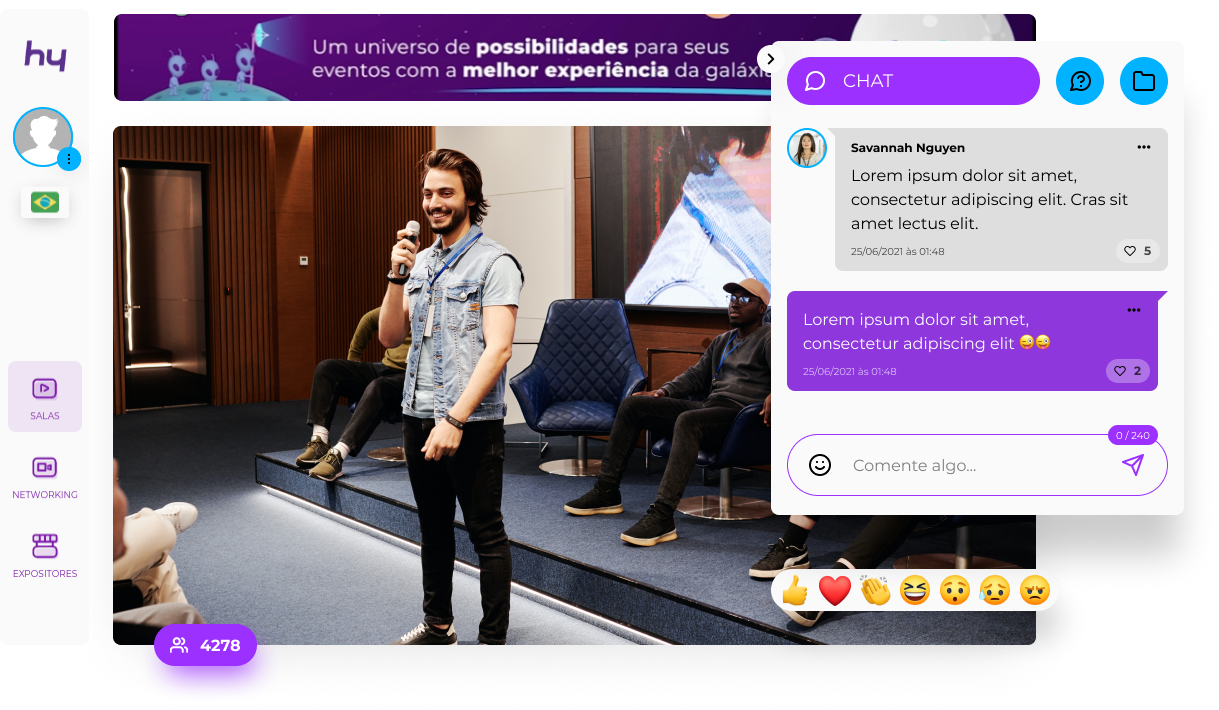Send the comment using the paper plane icon
Screen dimensions: 1219x710
pos(1133,465)
